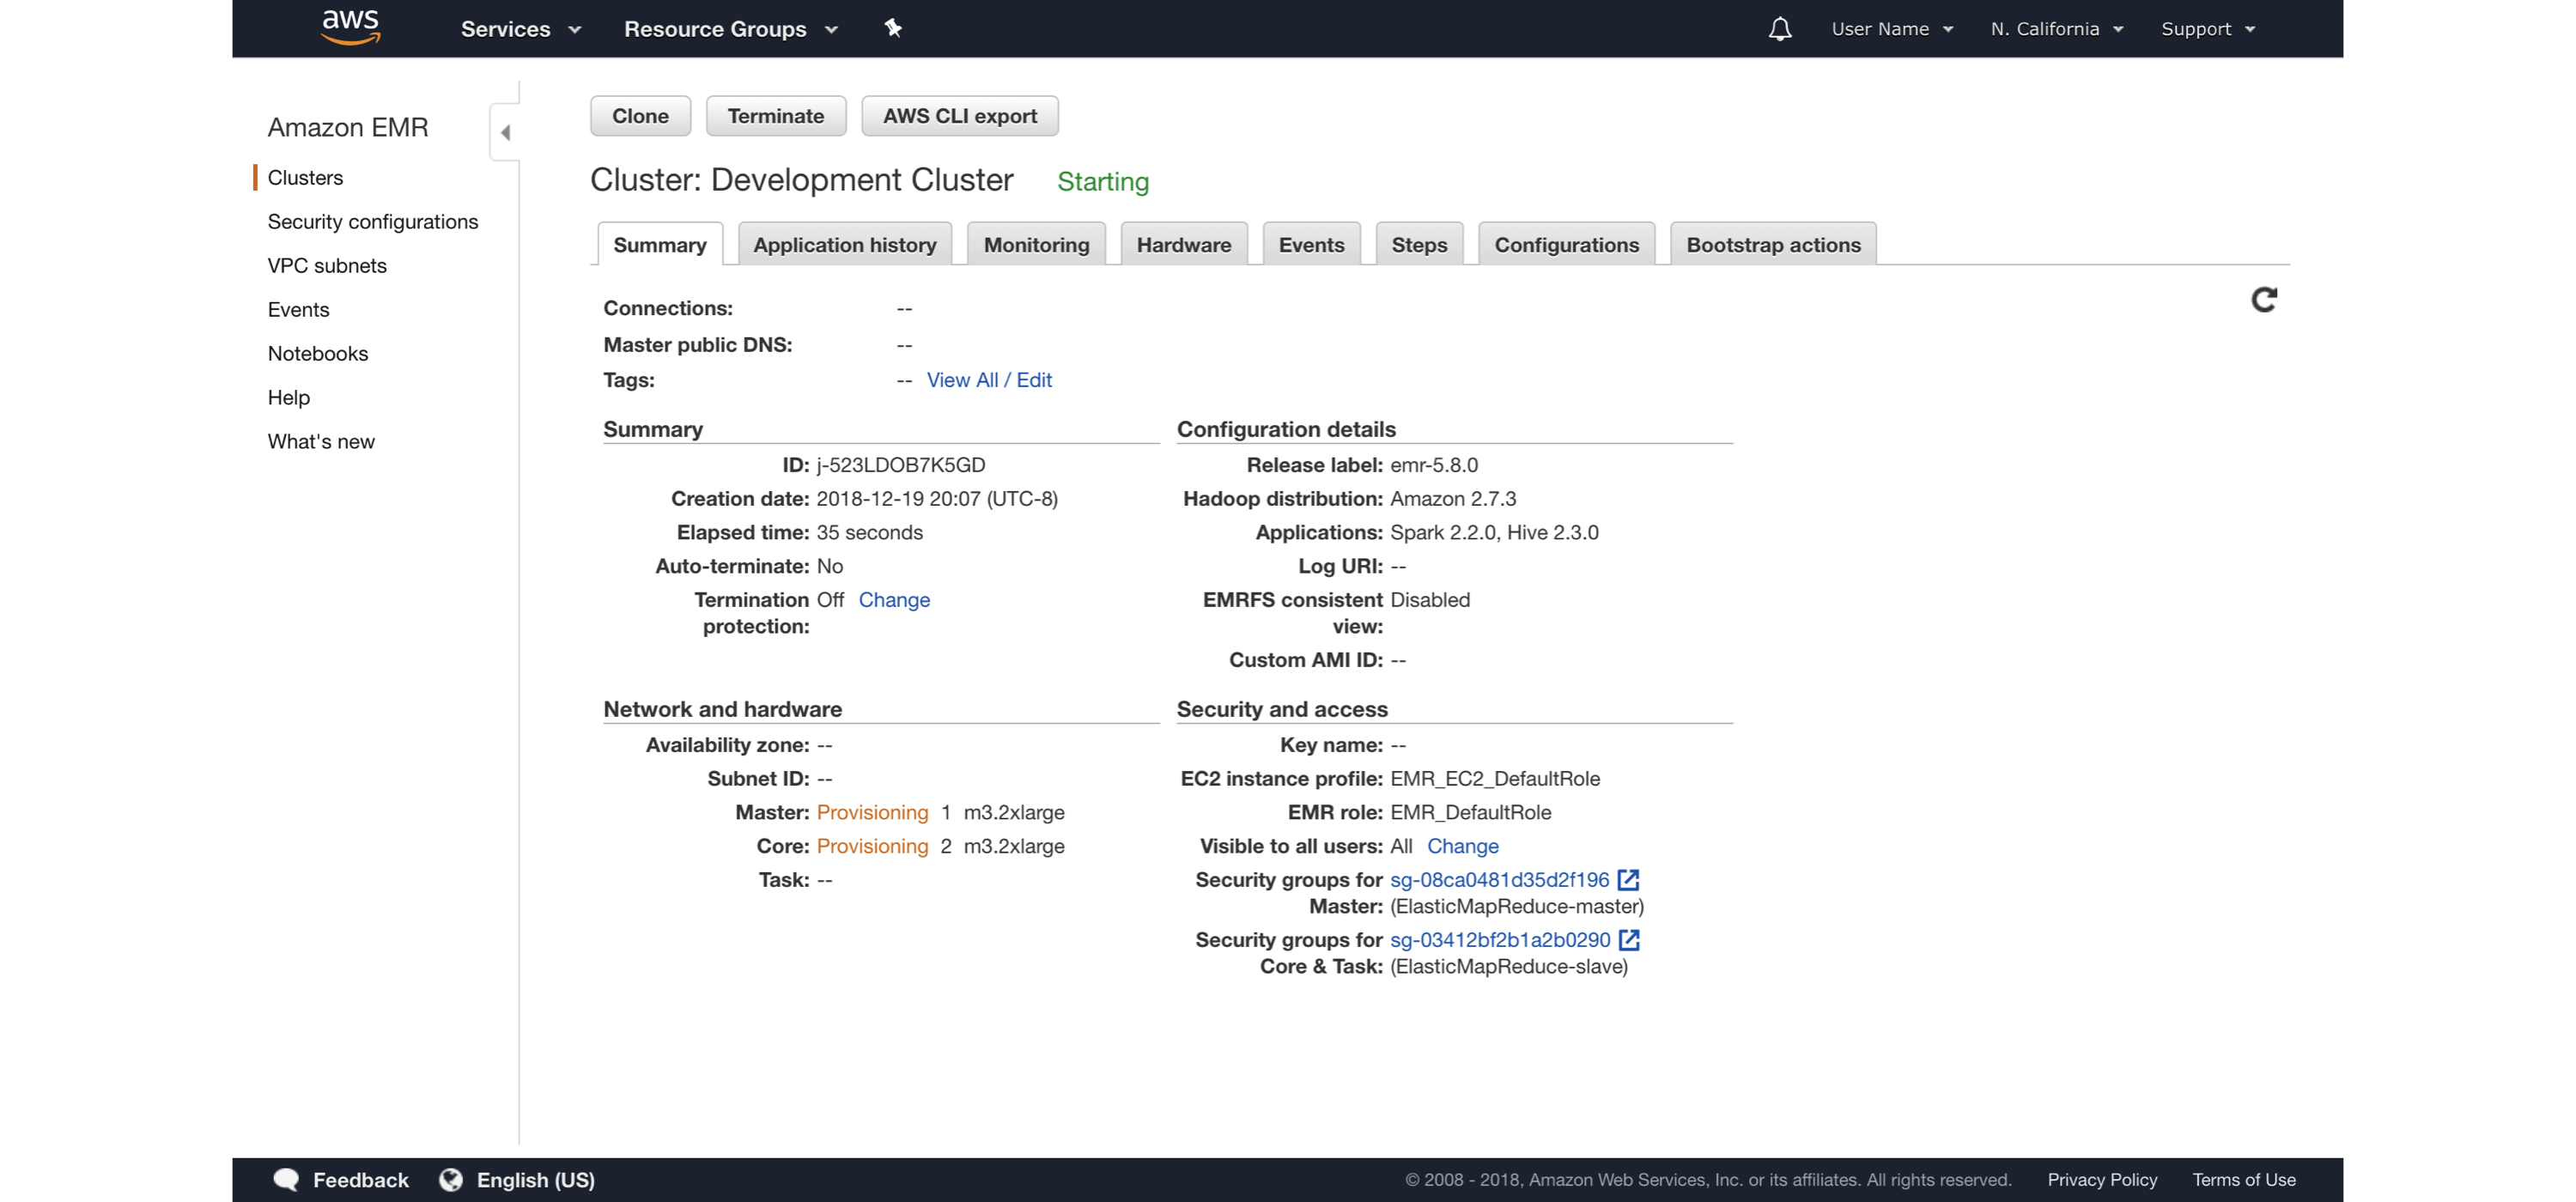Click the Feedback footer link
2576x1202 pixels.
[361, 1180]
